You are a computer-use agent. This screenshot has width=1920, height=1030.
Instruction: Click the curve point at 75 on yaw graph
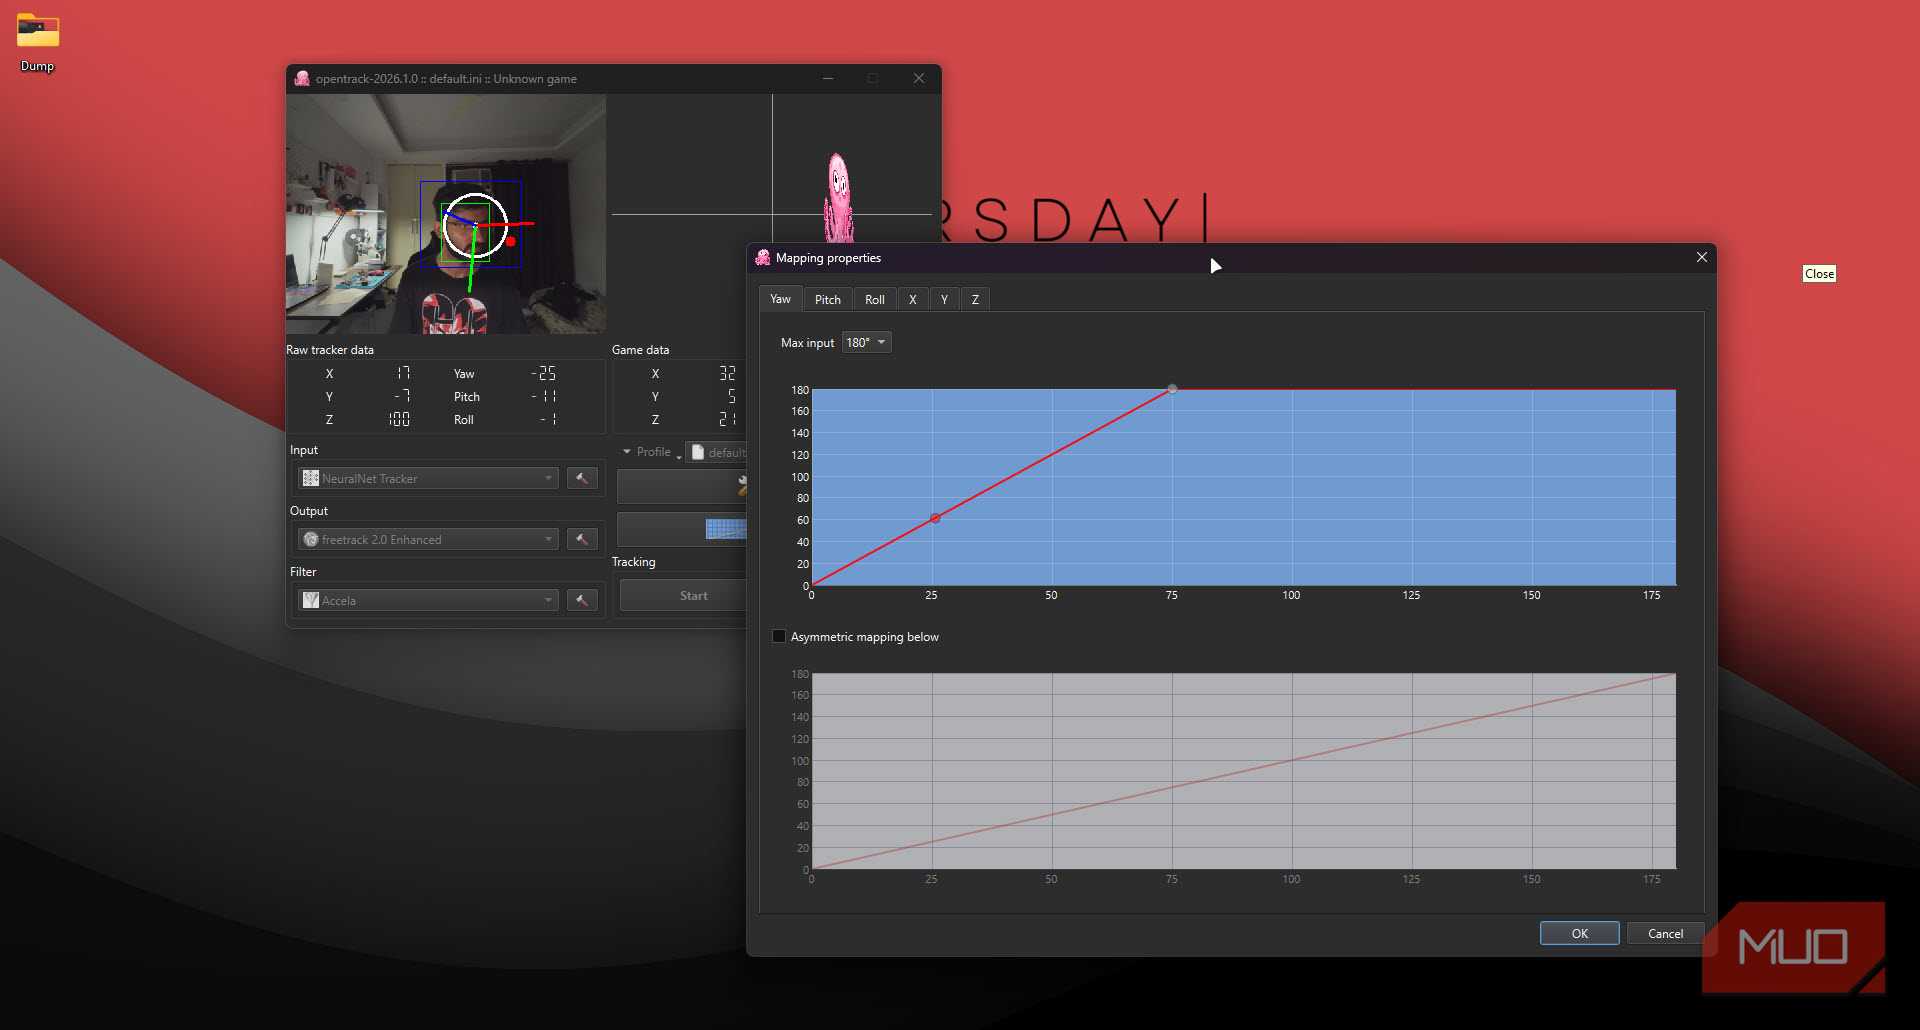pos(1172,389)
